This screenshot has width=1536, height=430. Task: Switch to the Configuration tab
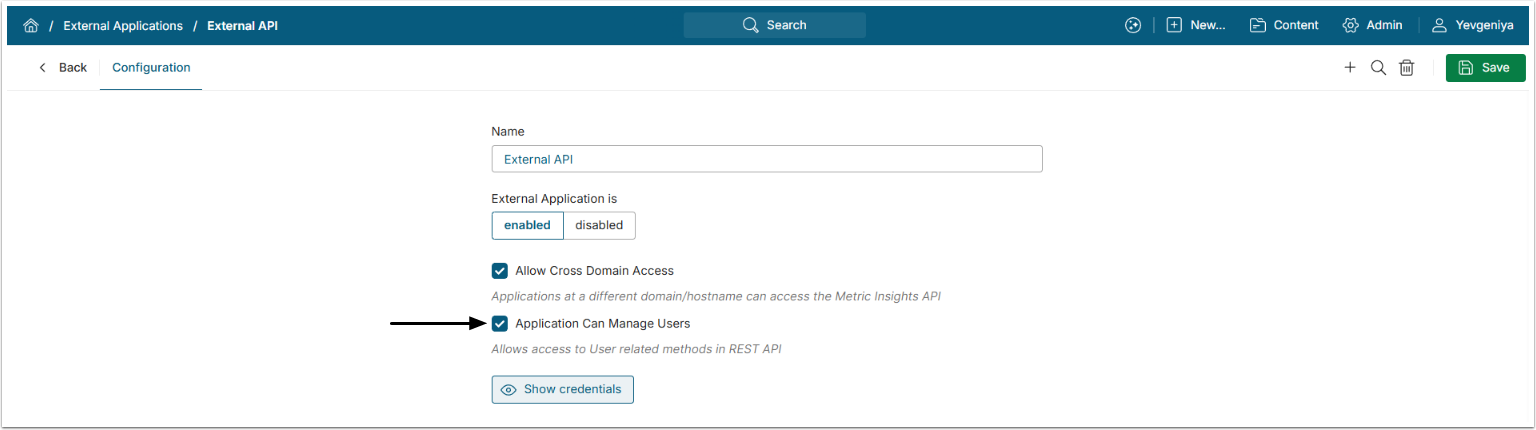pos(151,68)
